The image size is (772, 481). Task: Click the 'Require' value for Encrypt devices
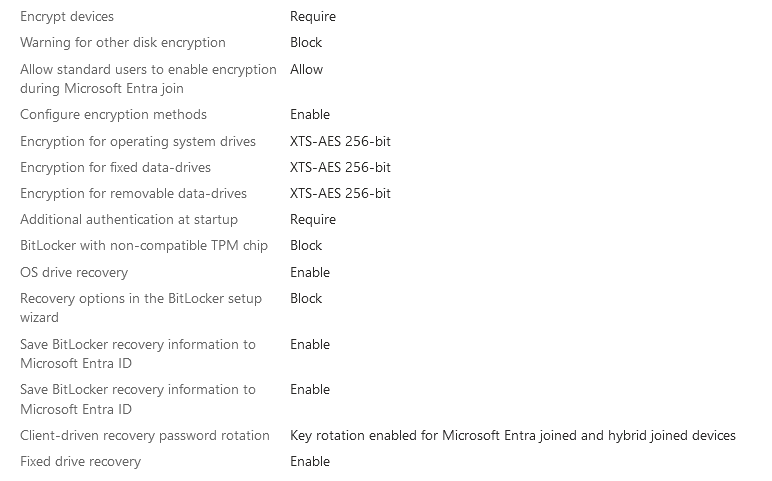(313, 16)
